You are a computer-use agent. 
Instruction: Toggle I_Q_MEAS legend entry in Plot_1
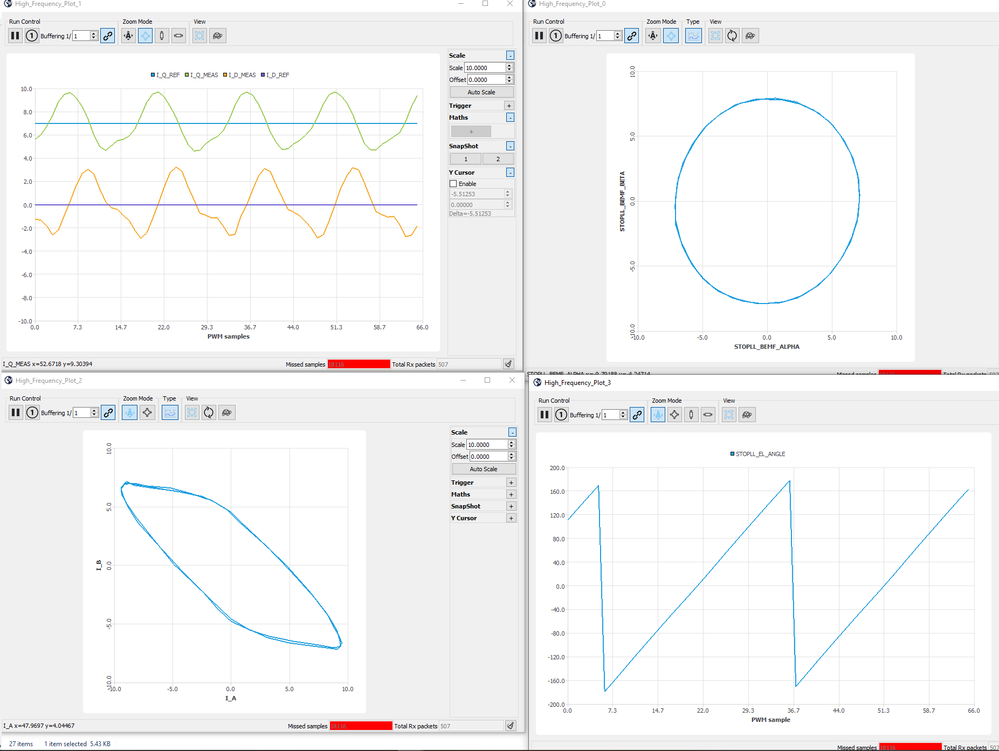pyautogui.click(x=202, y=75)
